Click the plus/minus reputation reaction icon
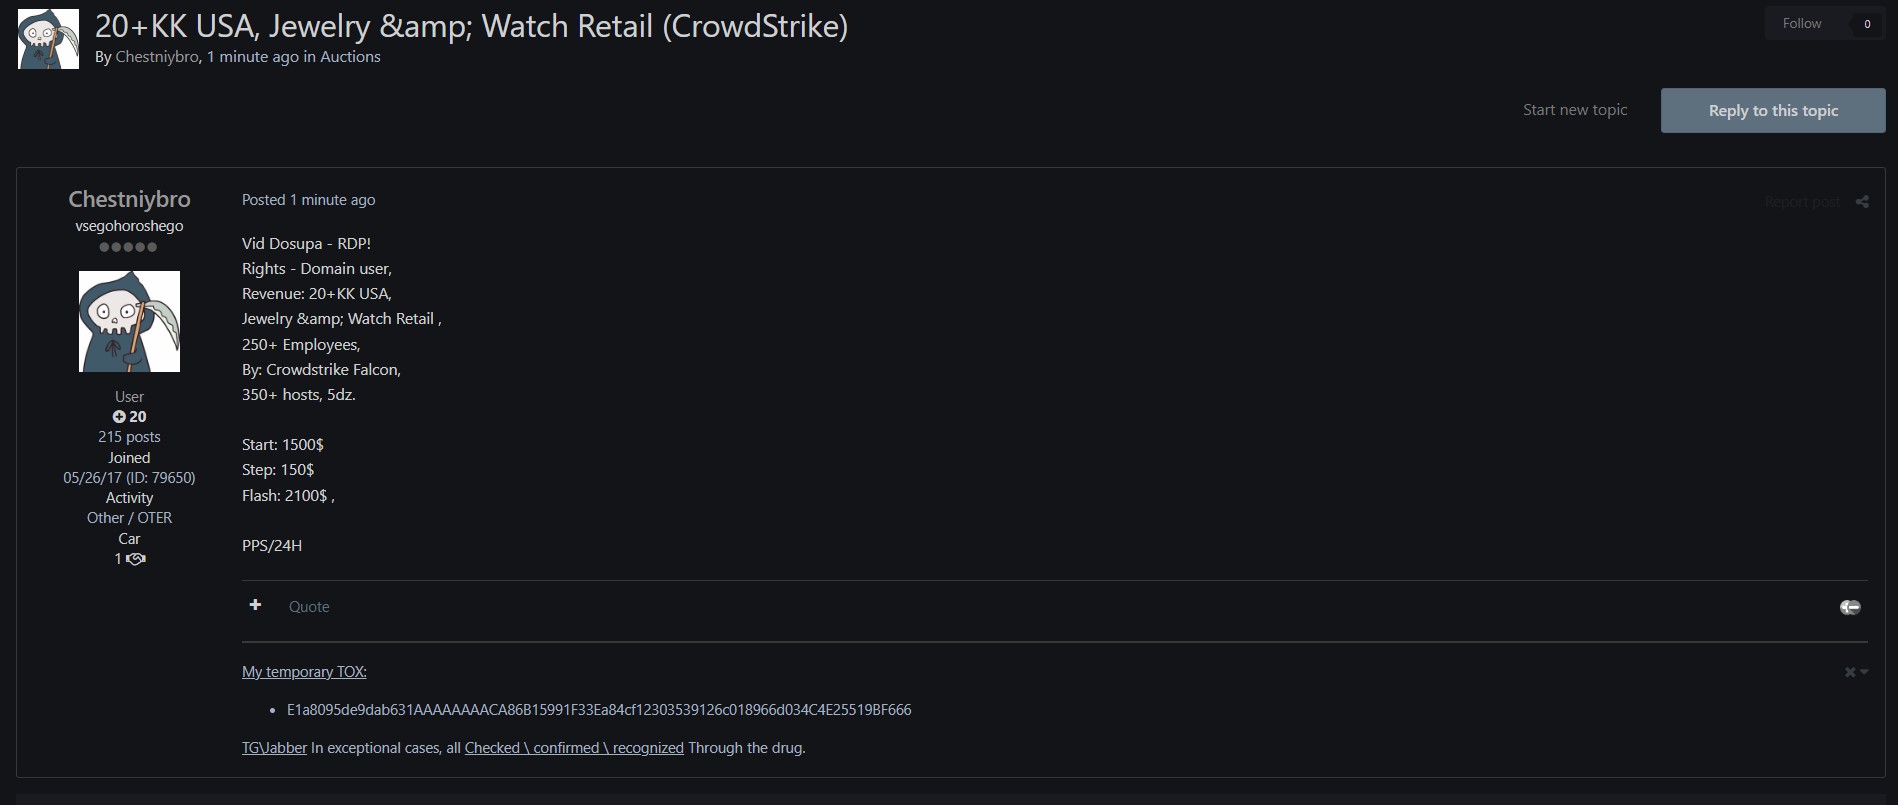 [1850, 607]
